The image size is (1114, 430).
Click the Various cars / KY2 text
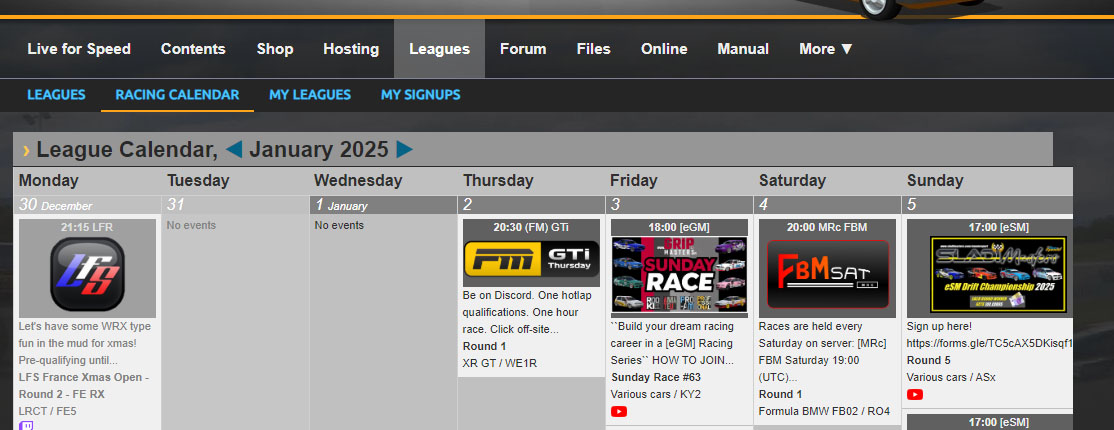click(654, 394)
